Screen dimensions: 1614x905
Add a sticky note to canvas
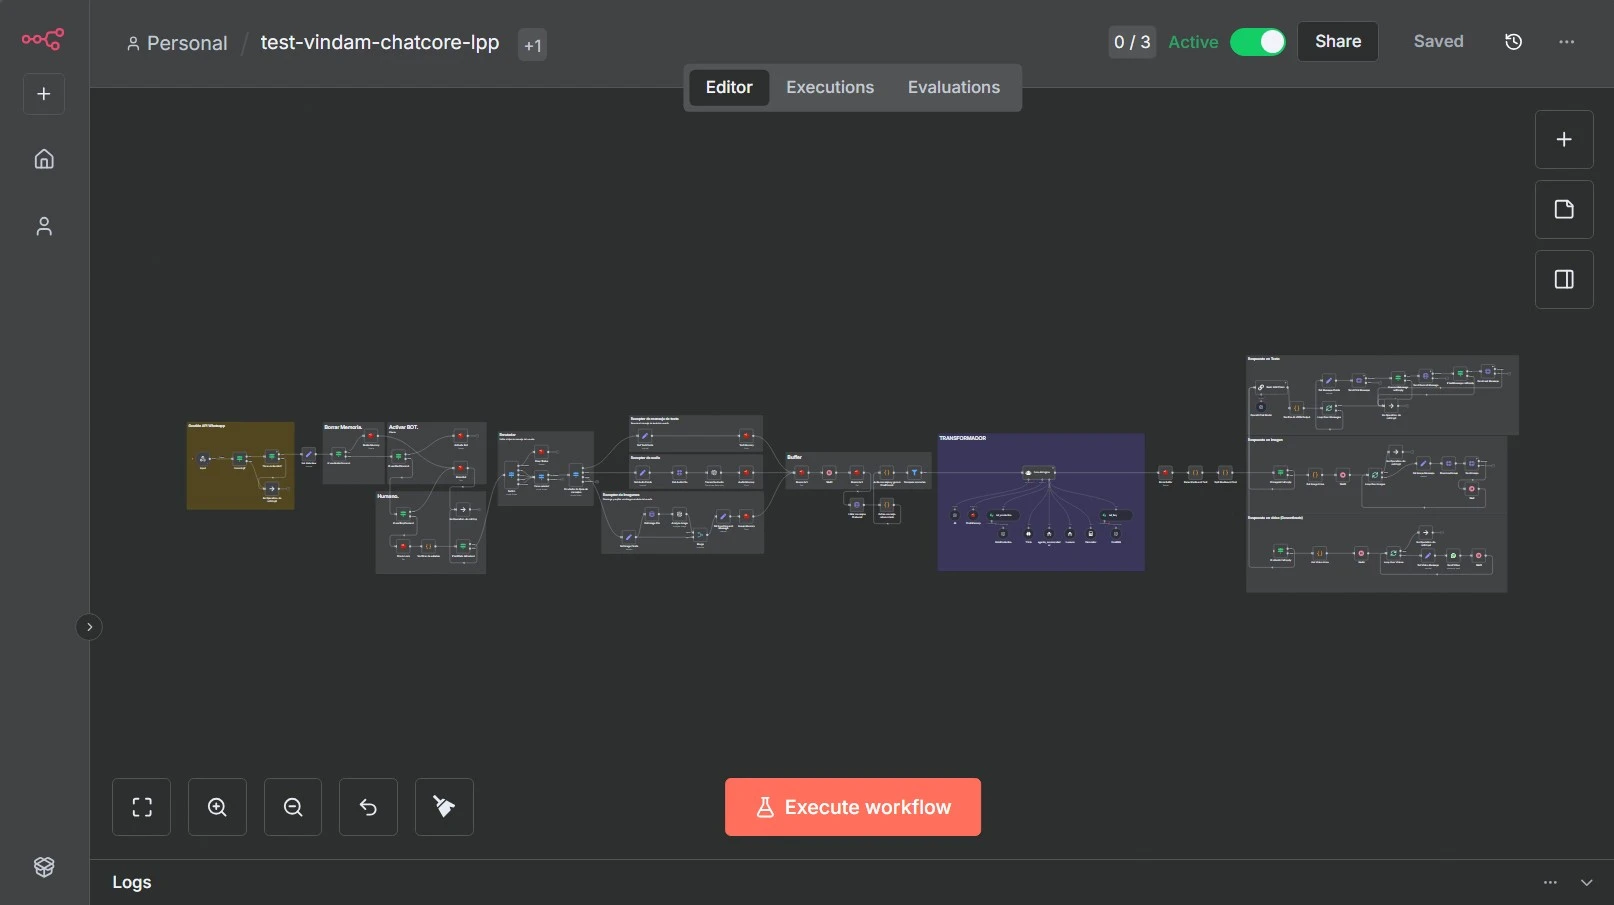[x=1564, y=209]
